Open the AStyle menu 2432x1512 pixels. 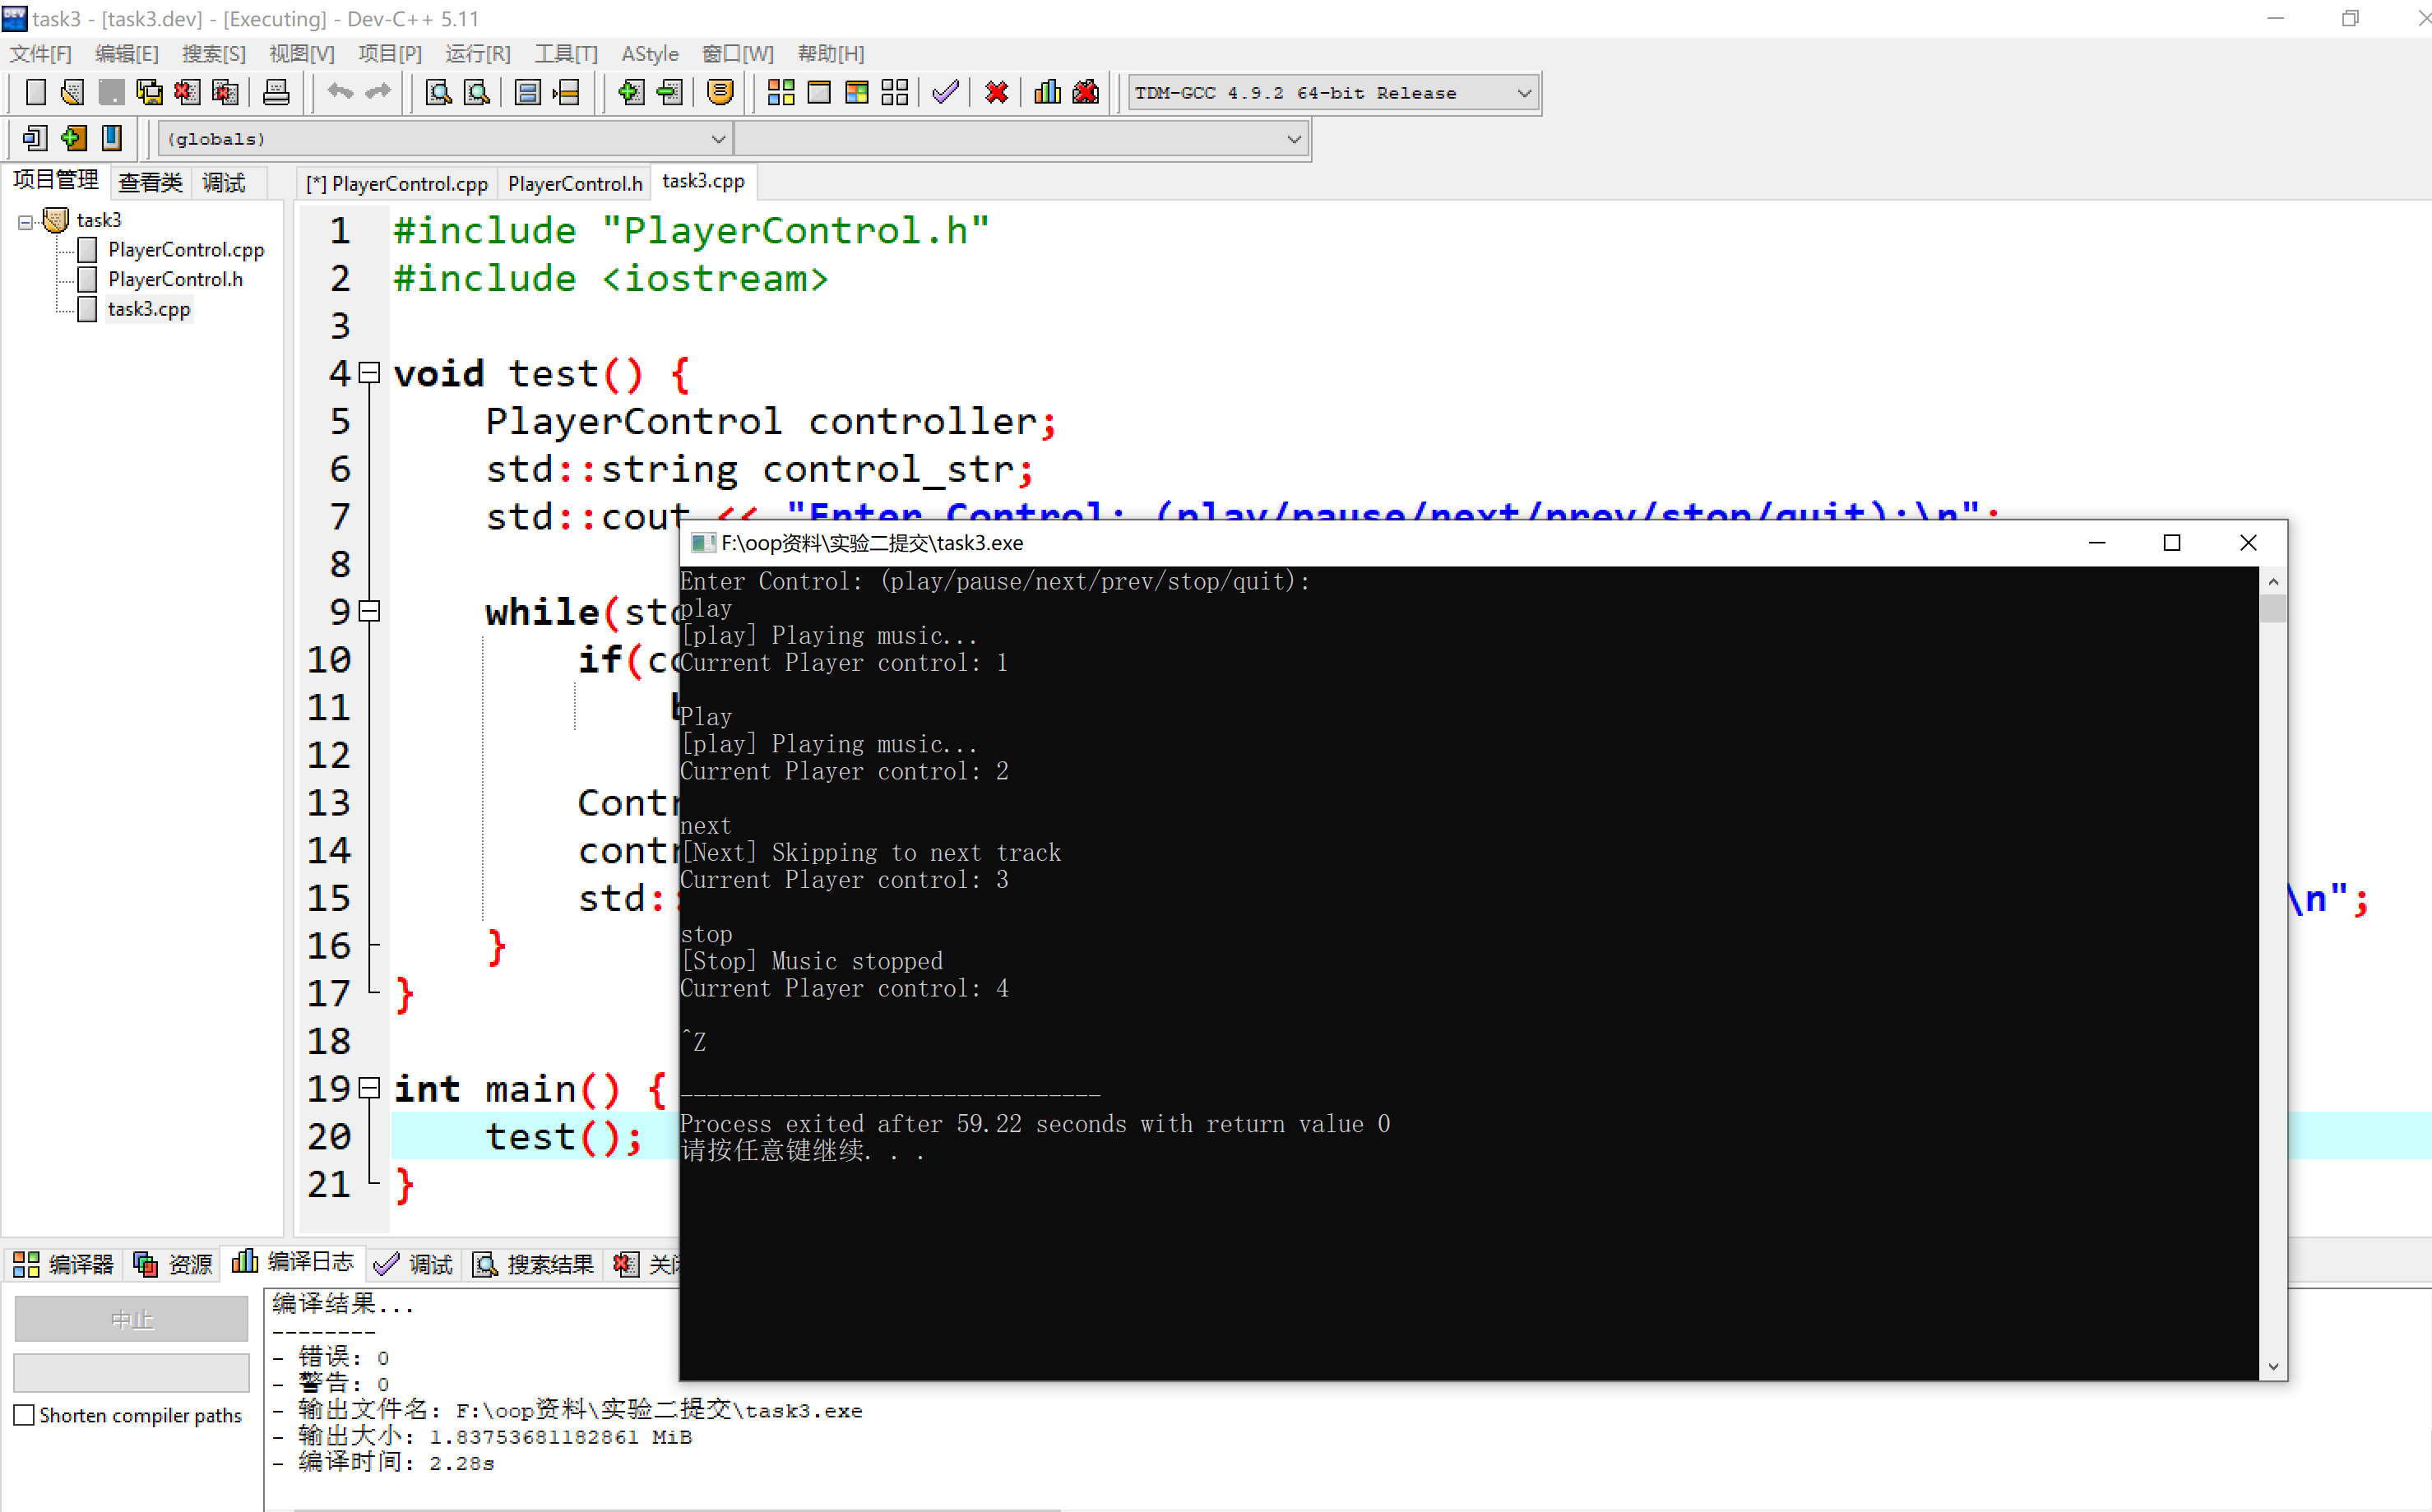pyautogui.click(x=649, y=54)
